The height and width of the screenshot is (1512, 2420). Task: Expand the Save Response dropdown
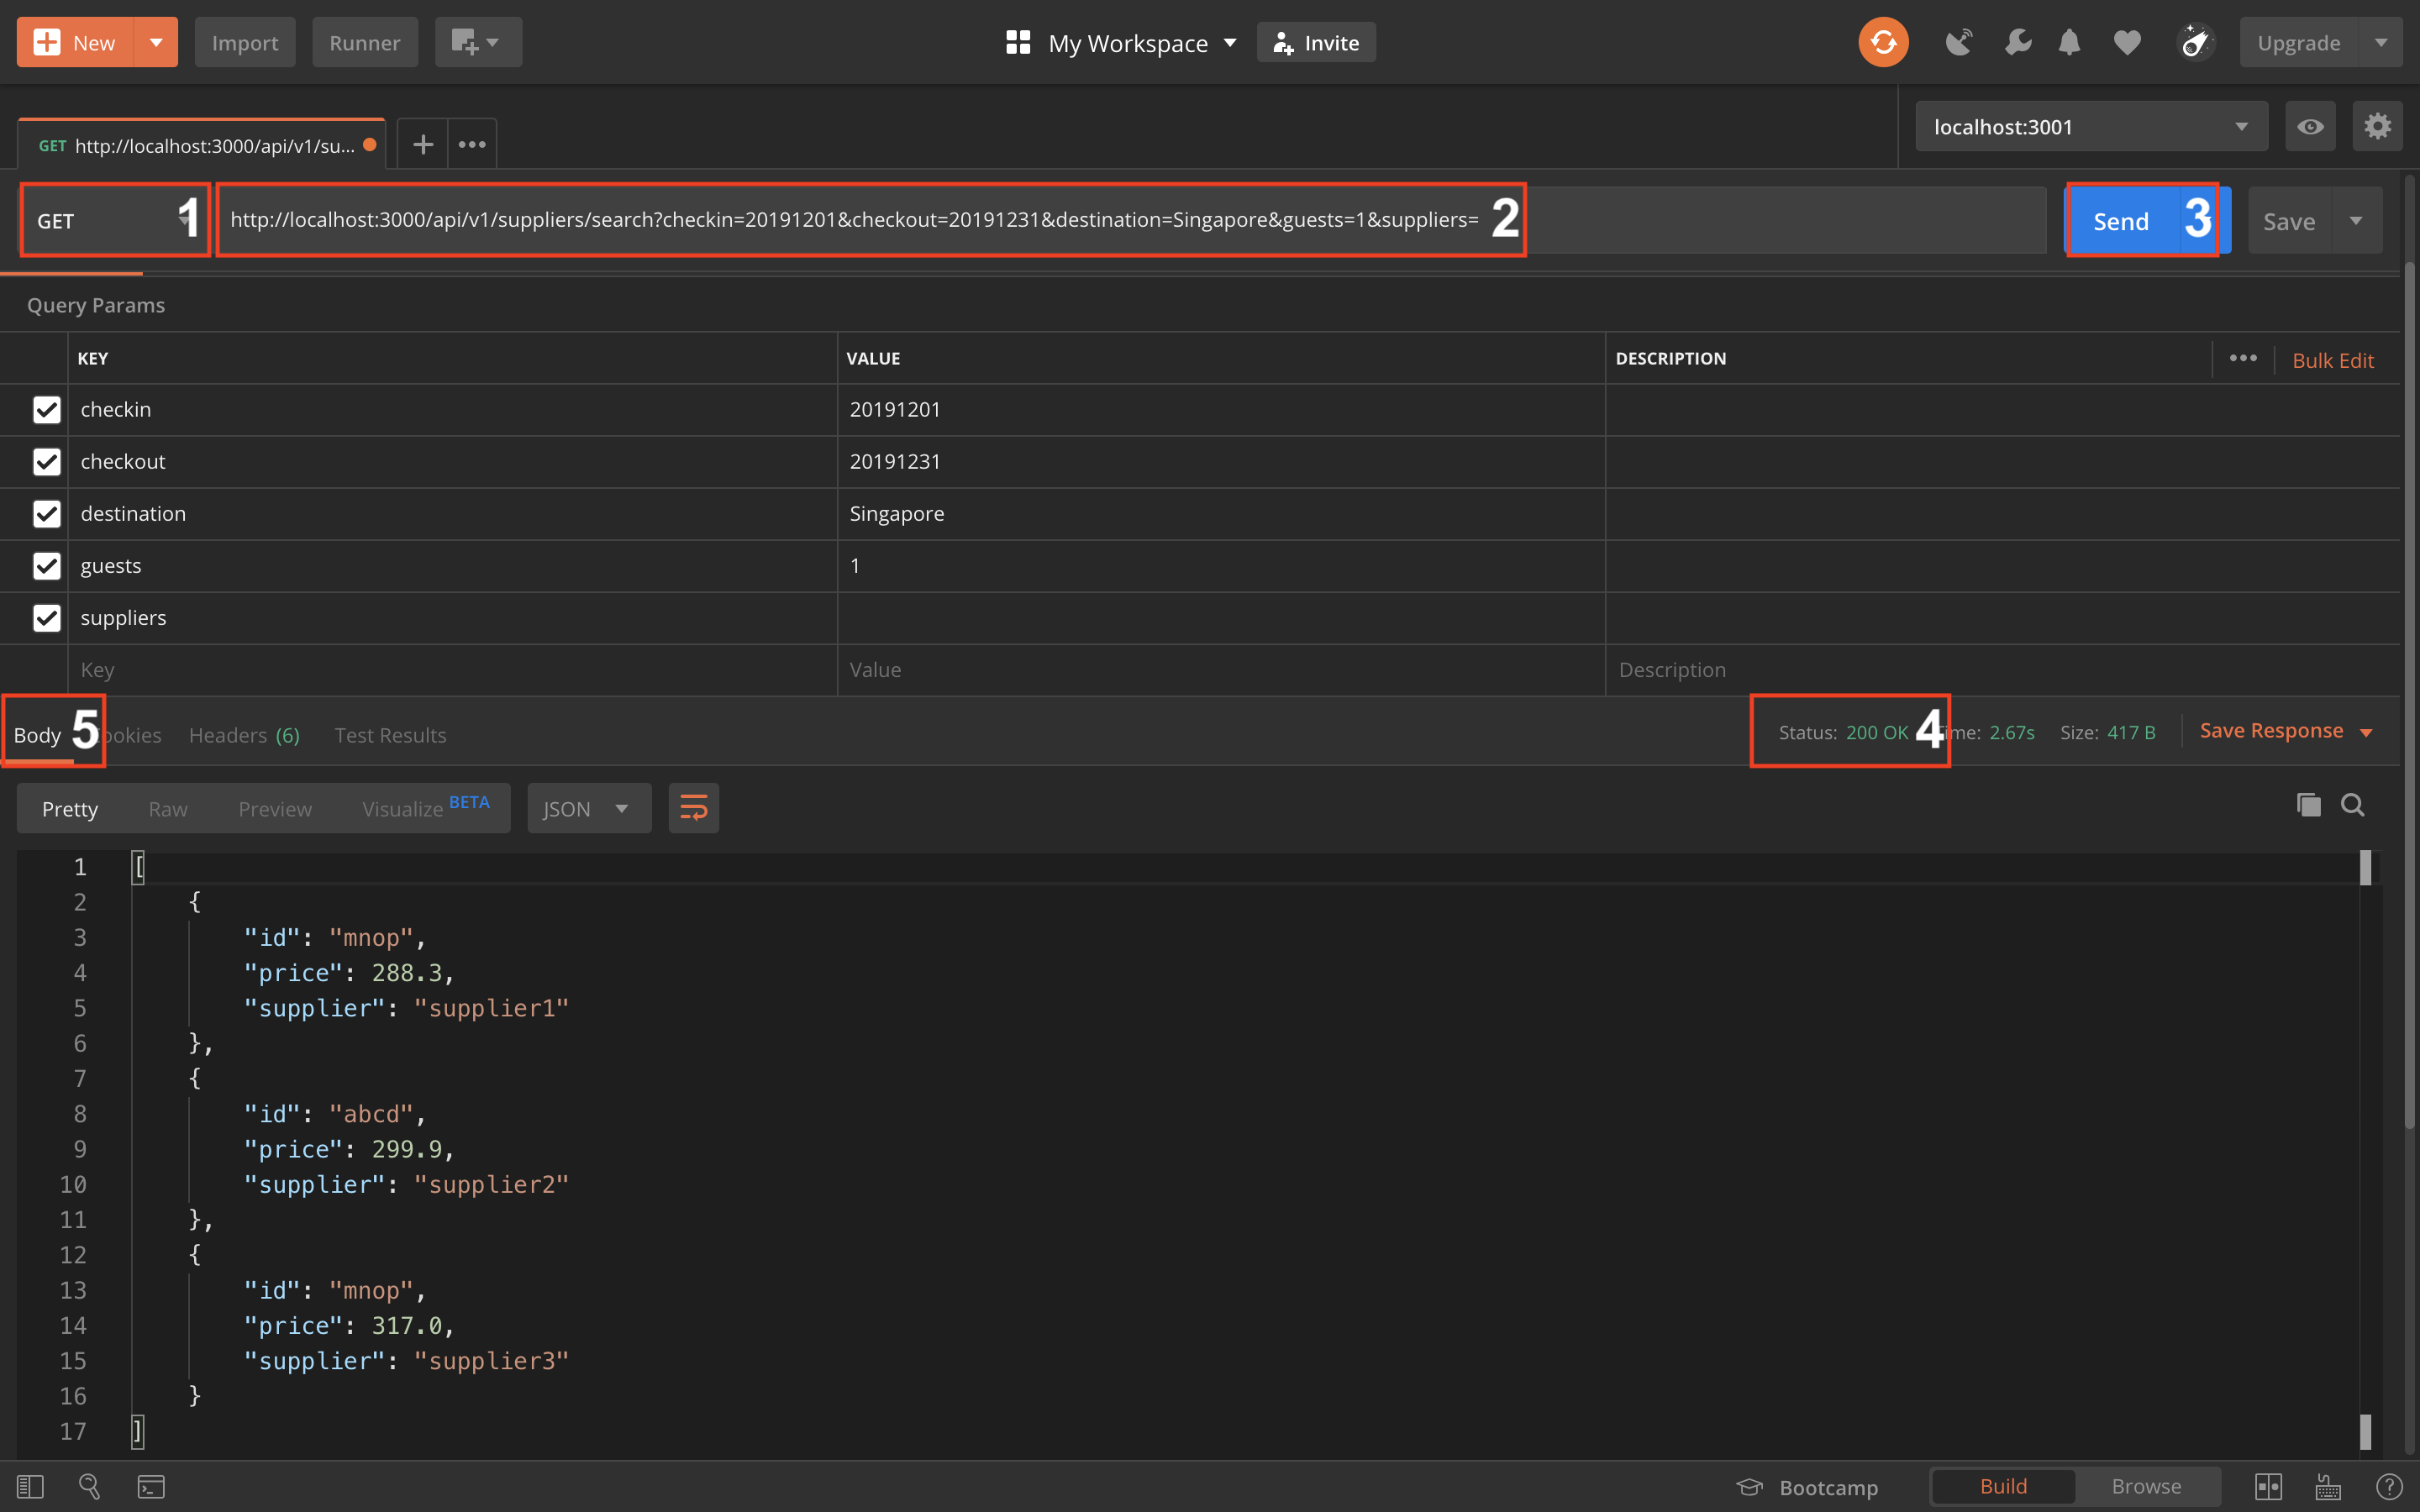point(2366,732)
